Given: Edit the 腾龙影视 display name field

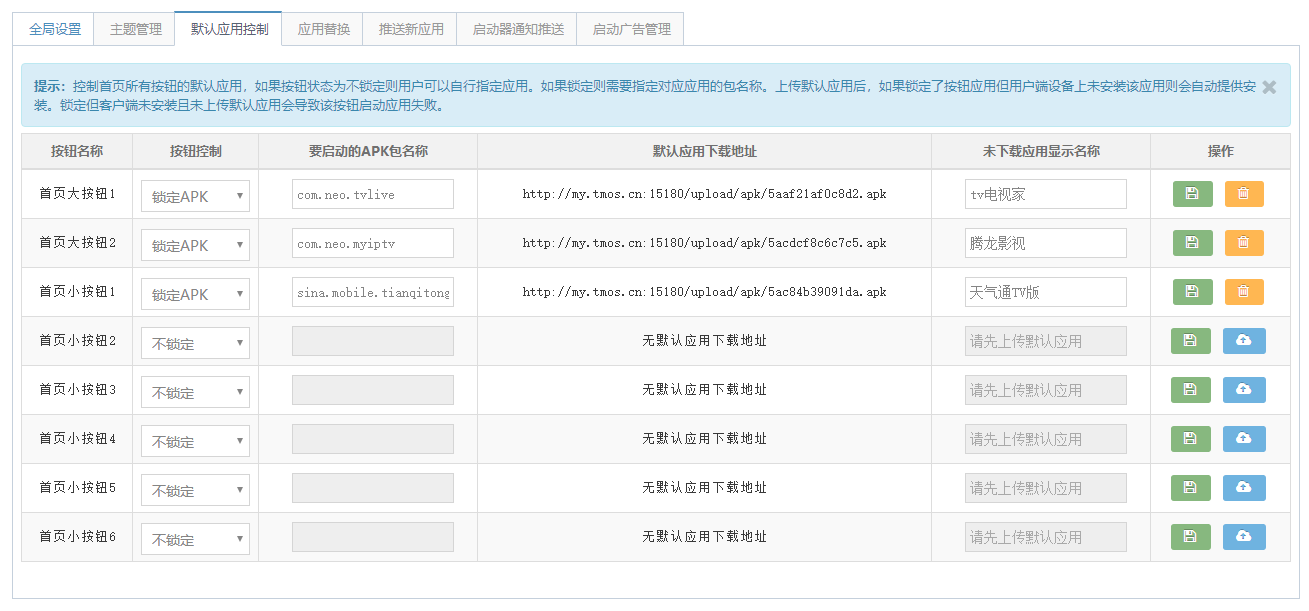Looking at the screenshot, I should (x=1045, y=243).
